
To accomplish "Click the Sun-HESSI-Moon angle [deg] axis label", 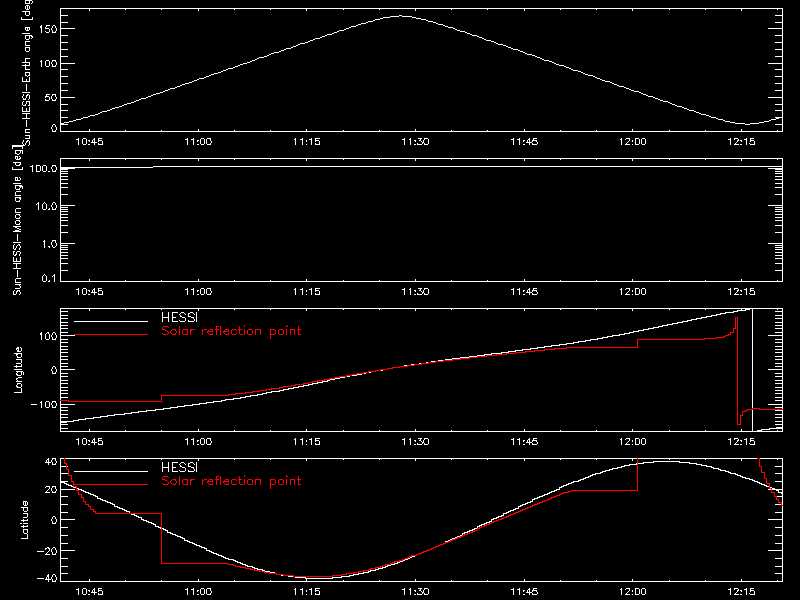I will tap(18, 220).
